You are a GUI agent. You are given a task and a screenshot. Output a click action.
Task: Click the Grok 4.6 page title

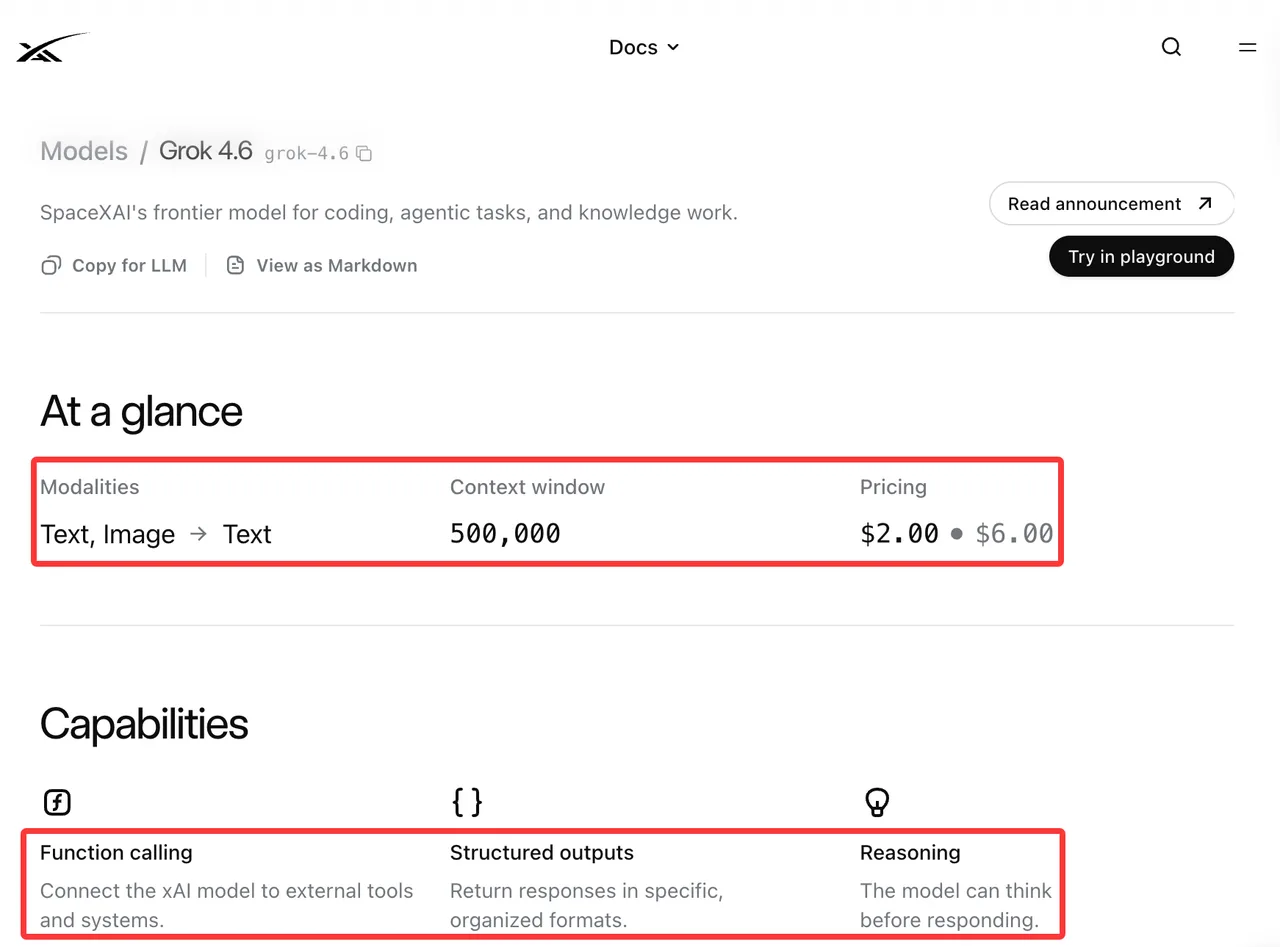[206, 151]
